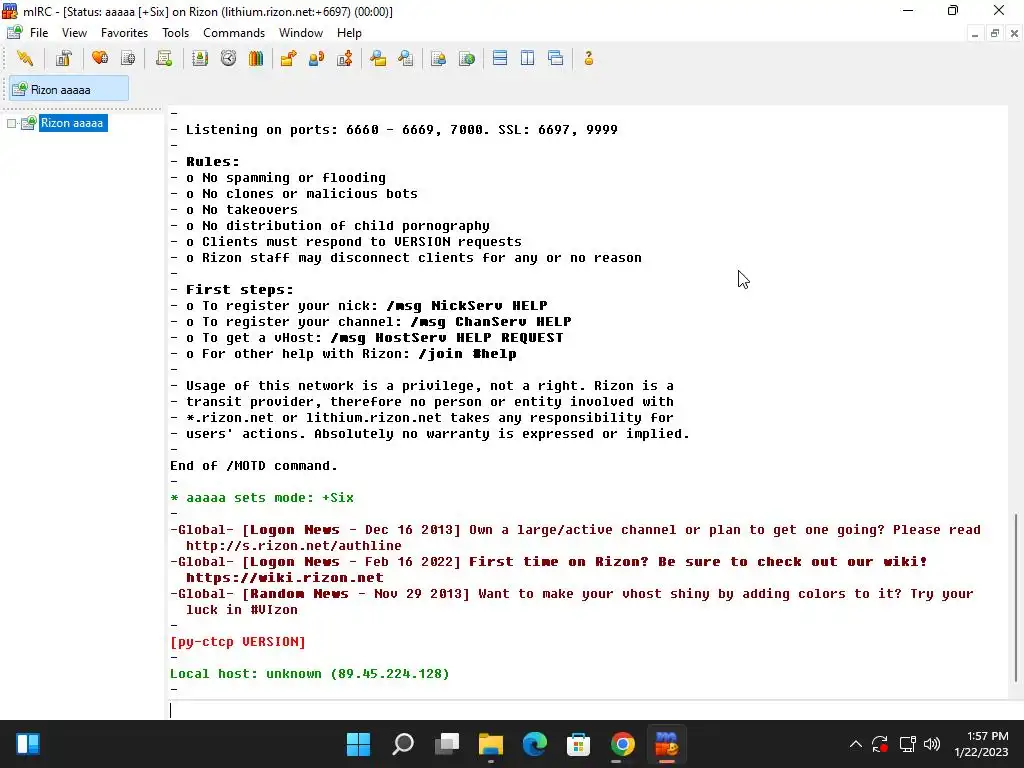
Task: Restore the inner status window button
Action: 995,33
